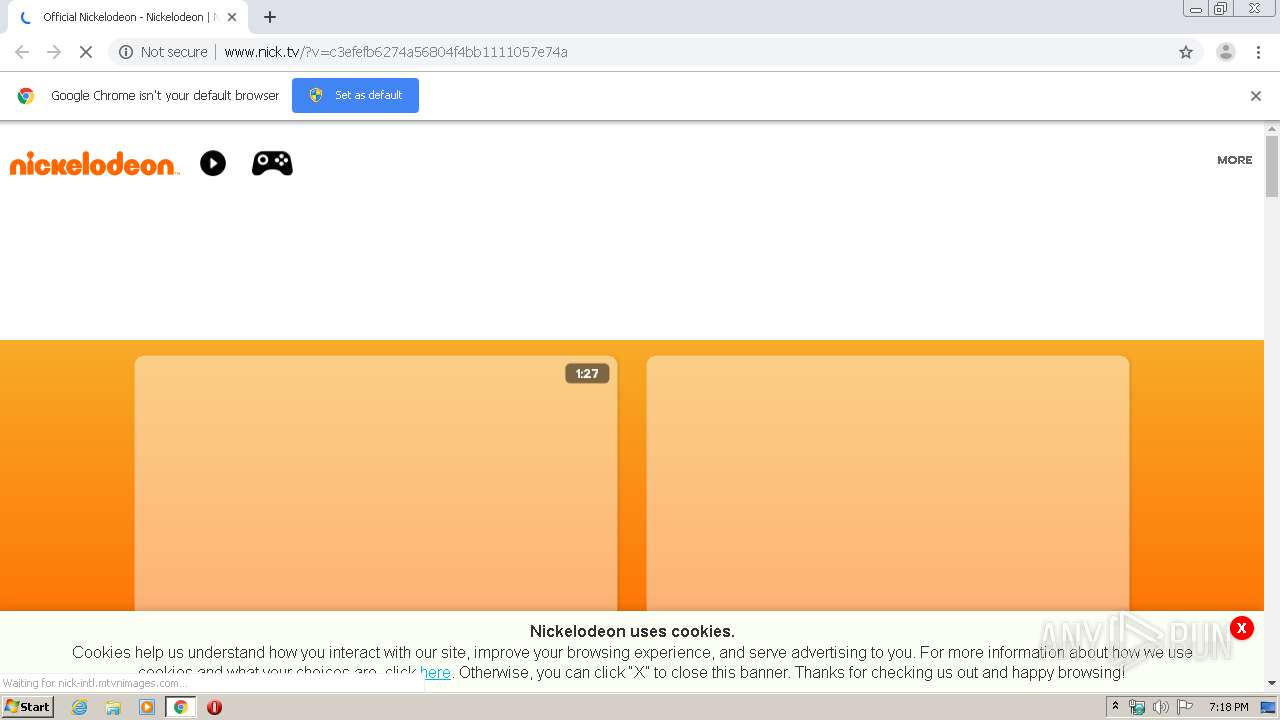1280x720 pixels.
Task: Open the Windows Start menu
Action: pyautogui.click(x=27, y=707)
